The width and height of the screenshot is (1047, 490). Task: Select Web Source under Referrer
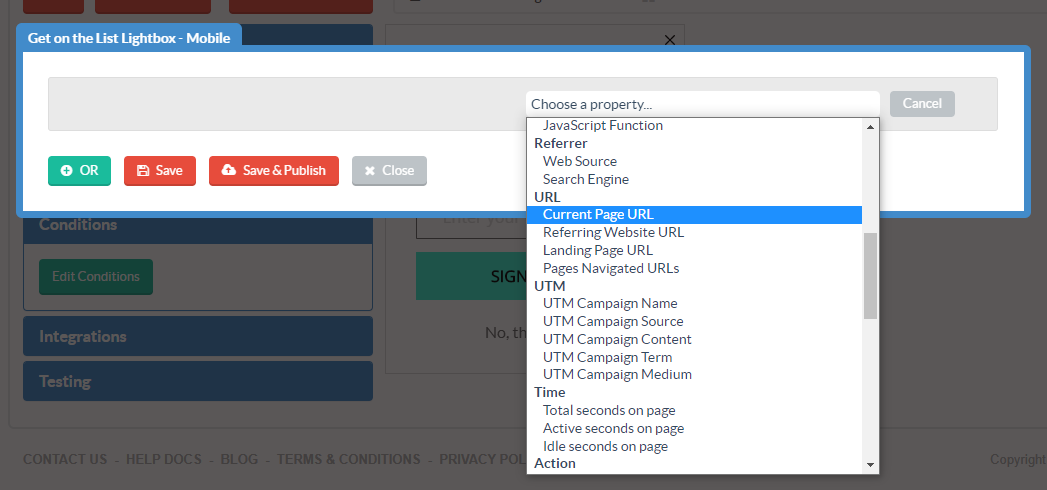coord(580,161)
